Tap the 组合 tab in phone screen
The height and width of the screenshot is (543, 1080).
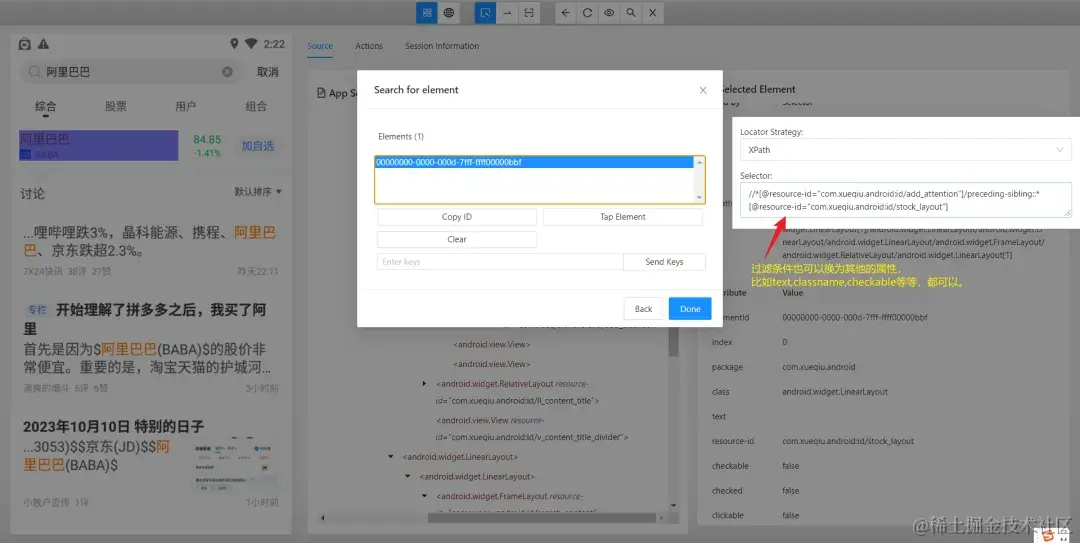tap(256, 106)
